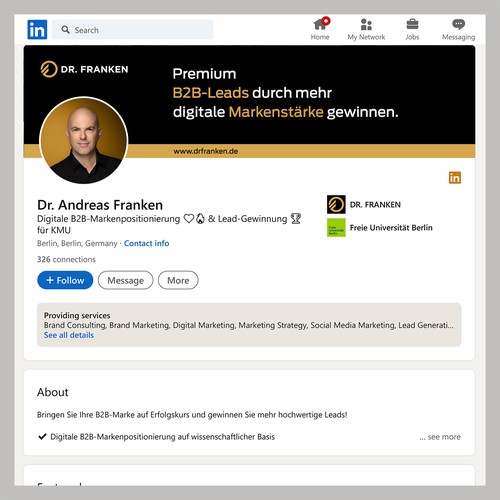
Task: Open the Messaging tab
Action: coord(458,29)
